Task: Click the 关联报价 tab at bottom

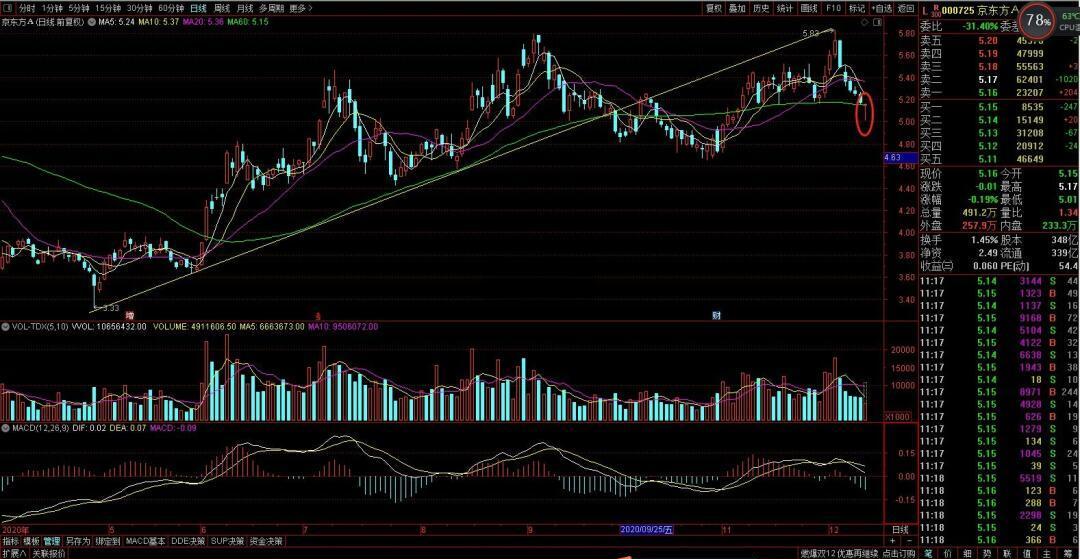Action: (49, 553)
